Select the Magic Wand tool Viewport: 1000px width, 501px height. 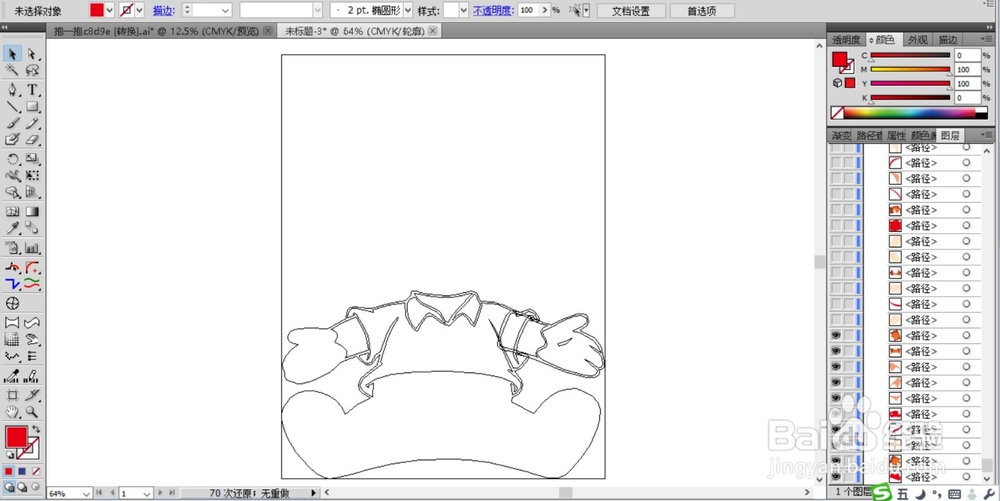tap(12, 71)
